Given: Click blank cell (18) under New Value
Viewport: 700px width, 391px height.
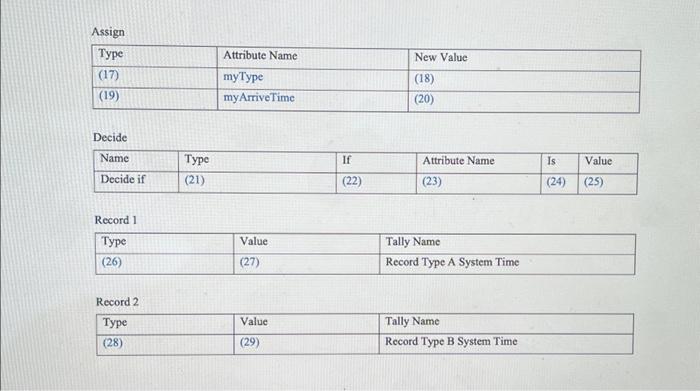Looking at the screenshot, I should click(524, 81).
